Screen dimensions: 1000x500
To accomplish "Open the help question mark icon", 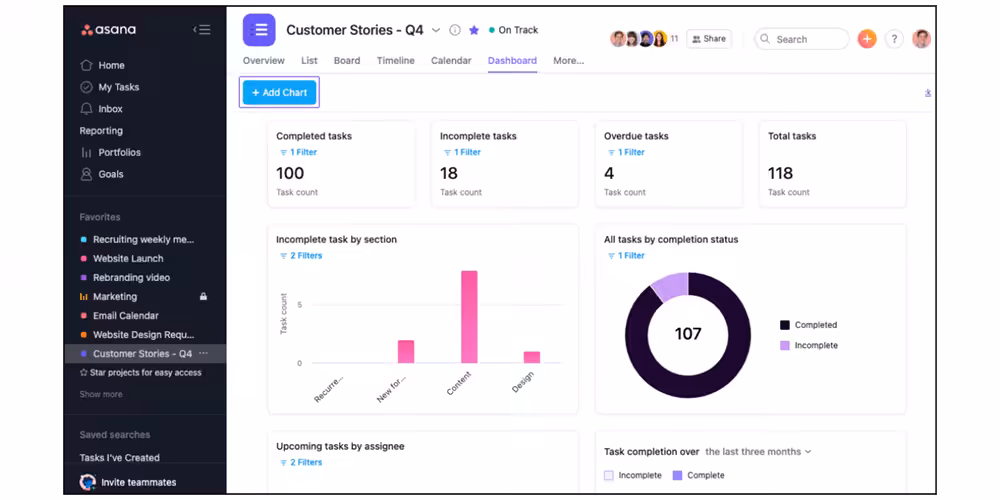I will pos(895,39).
